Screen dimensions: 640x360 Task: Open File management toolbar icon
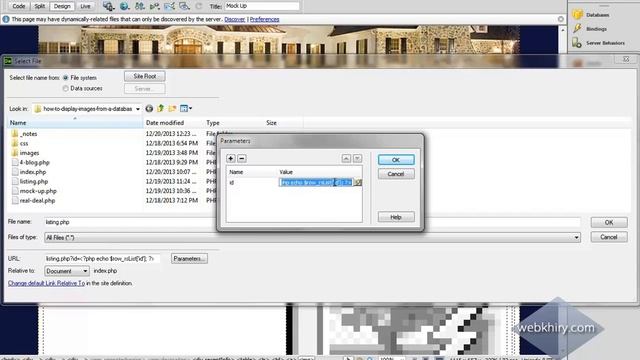click(140, 6)
